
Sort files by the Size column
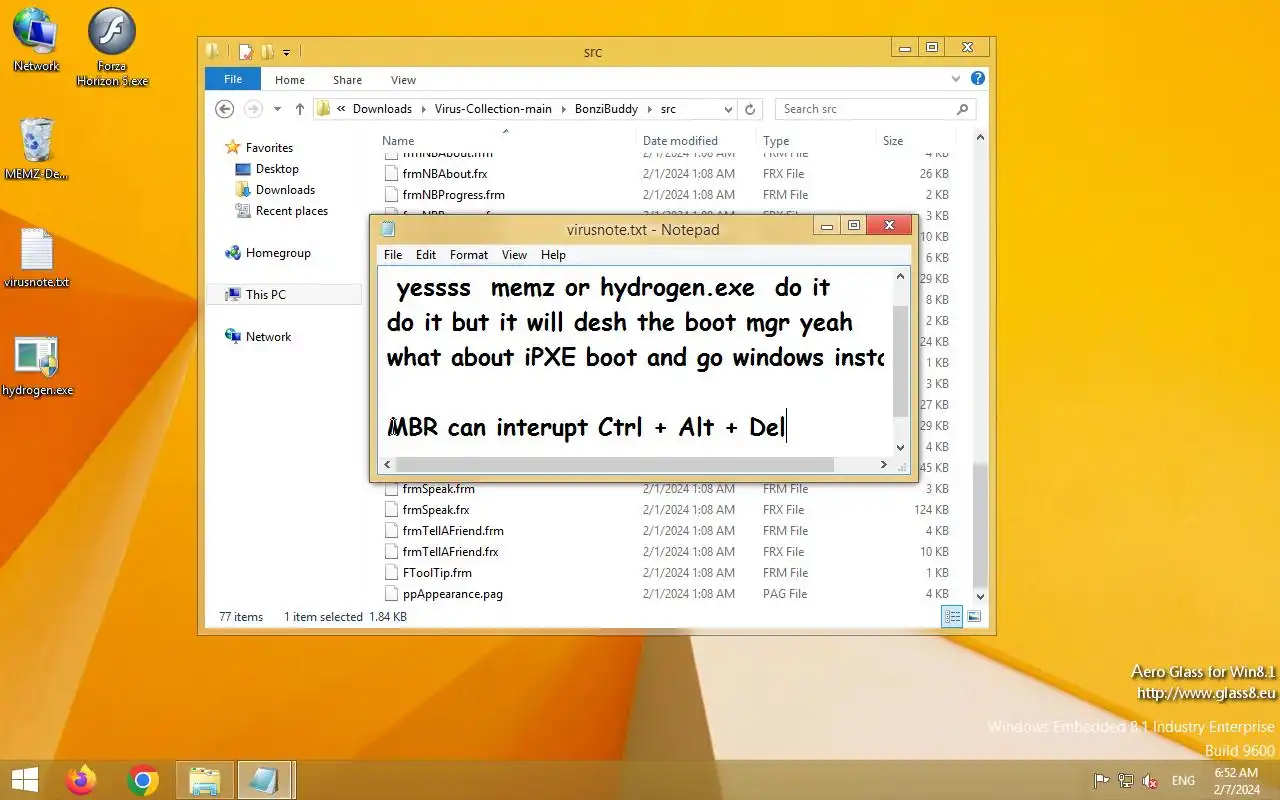pyautogui.click(x=914, y=141)
